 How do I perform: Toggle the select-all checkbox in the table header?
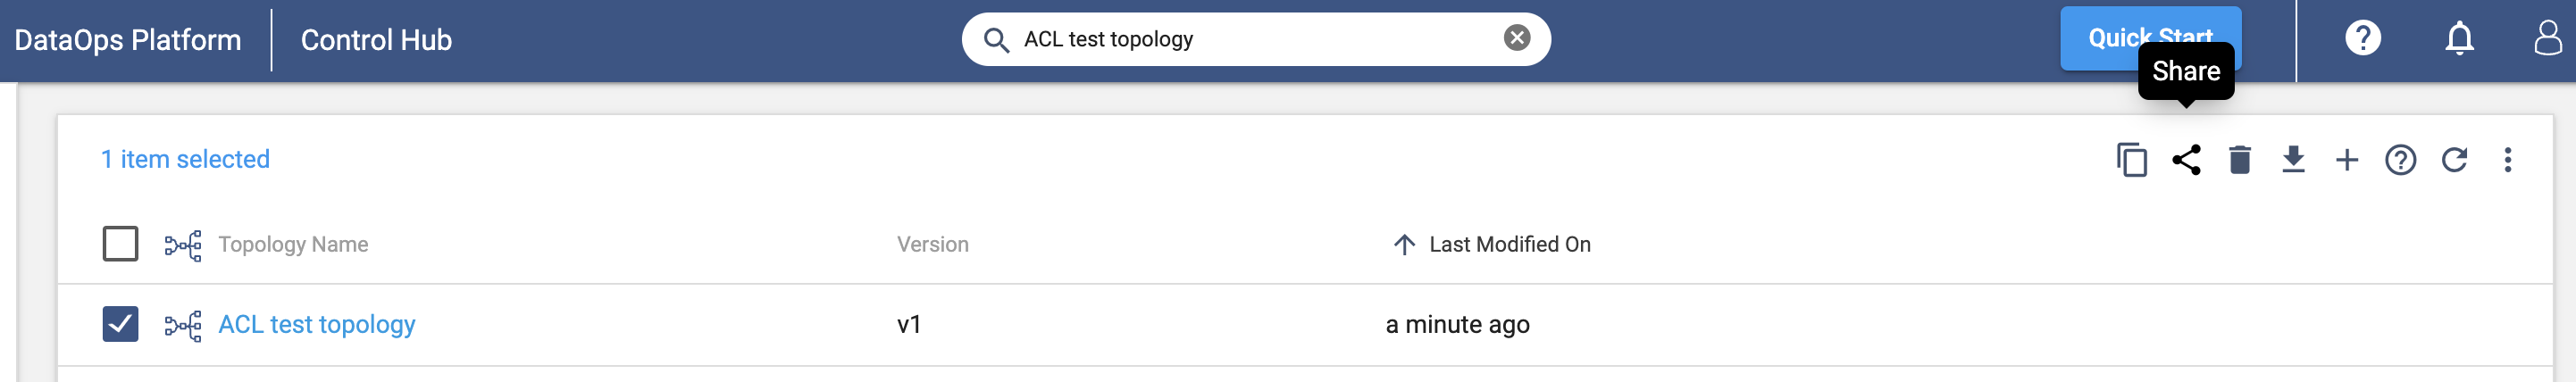tap(120, 243)
